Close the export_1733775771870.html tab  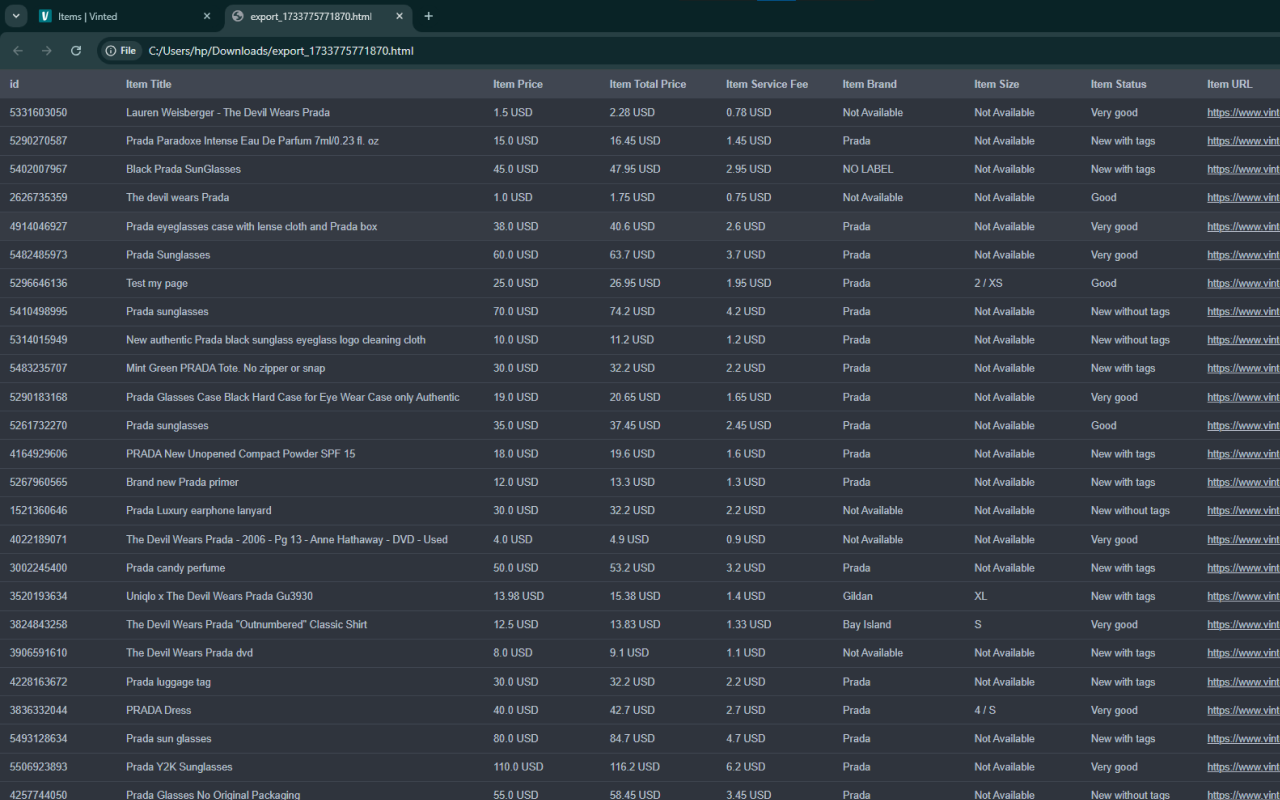pos(399,16)
